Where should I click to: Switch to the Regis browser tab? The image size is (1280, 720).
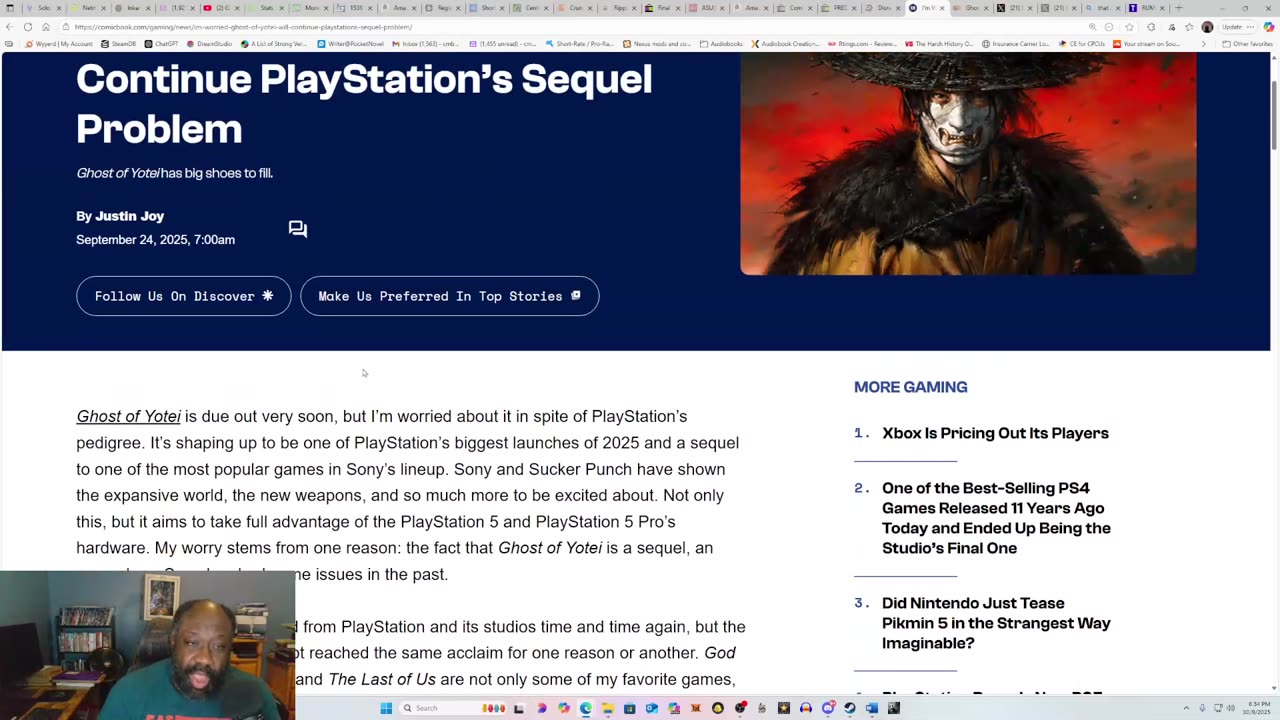pos(441,8)
